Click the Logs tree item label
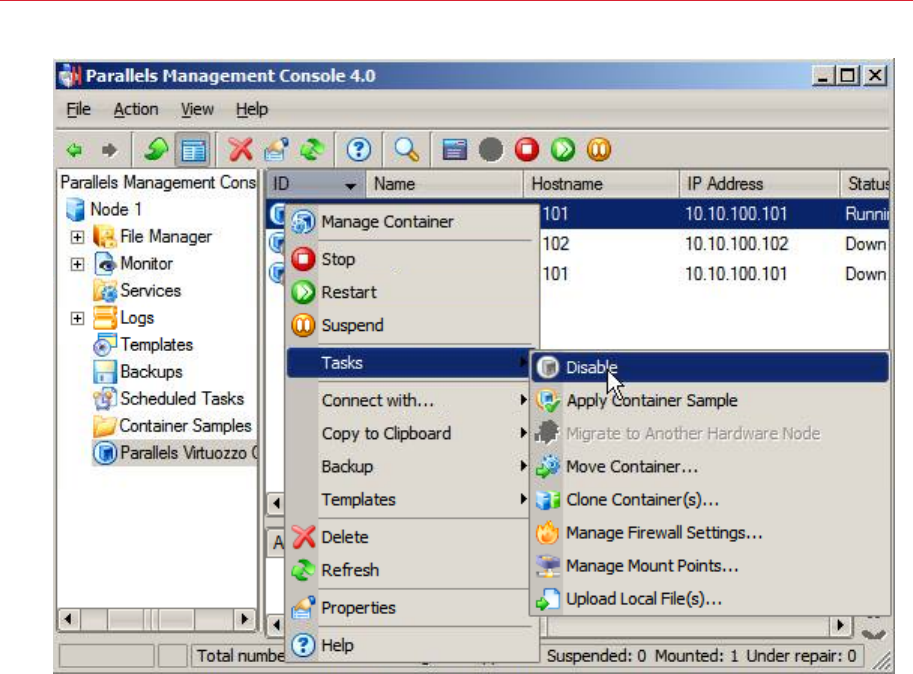Viewport: 913px width, 674px height. (x=137, y=318)
